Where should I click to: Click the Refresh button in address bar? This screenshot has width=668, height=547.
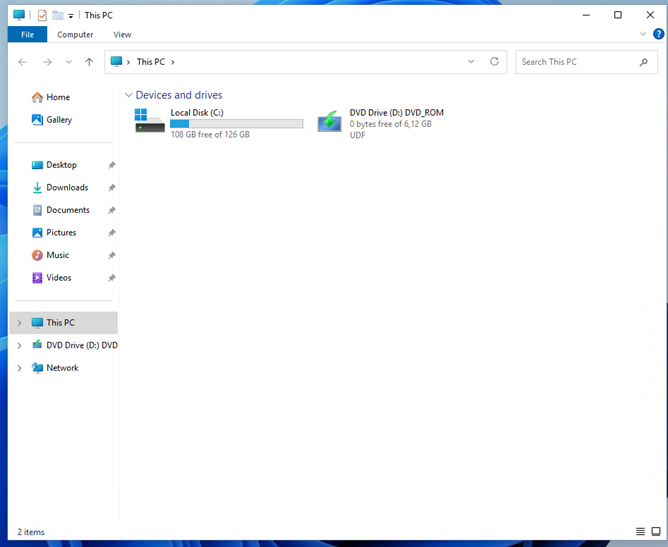pyautogui.click(x=494, y=62)
